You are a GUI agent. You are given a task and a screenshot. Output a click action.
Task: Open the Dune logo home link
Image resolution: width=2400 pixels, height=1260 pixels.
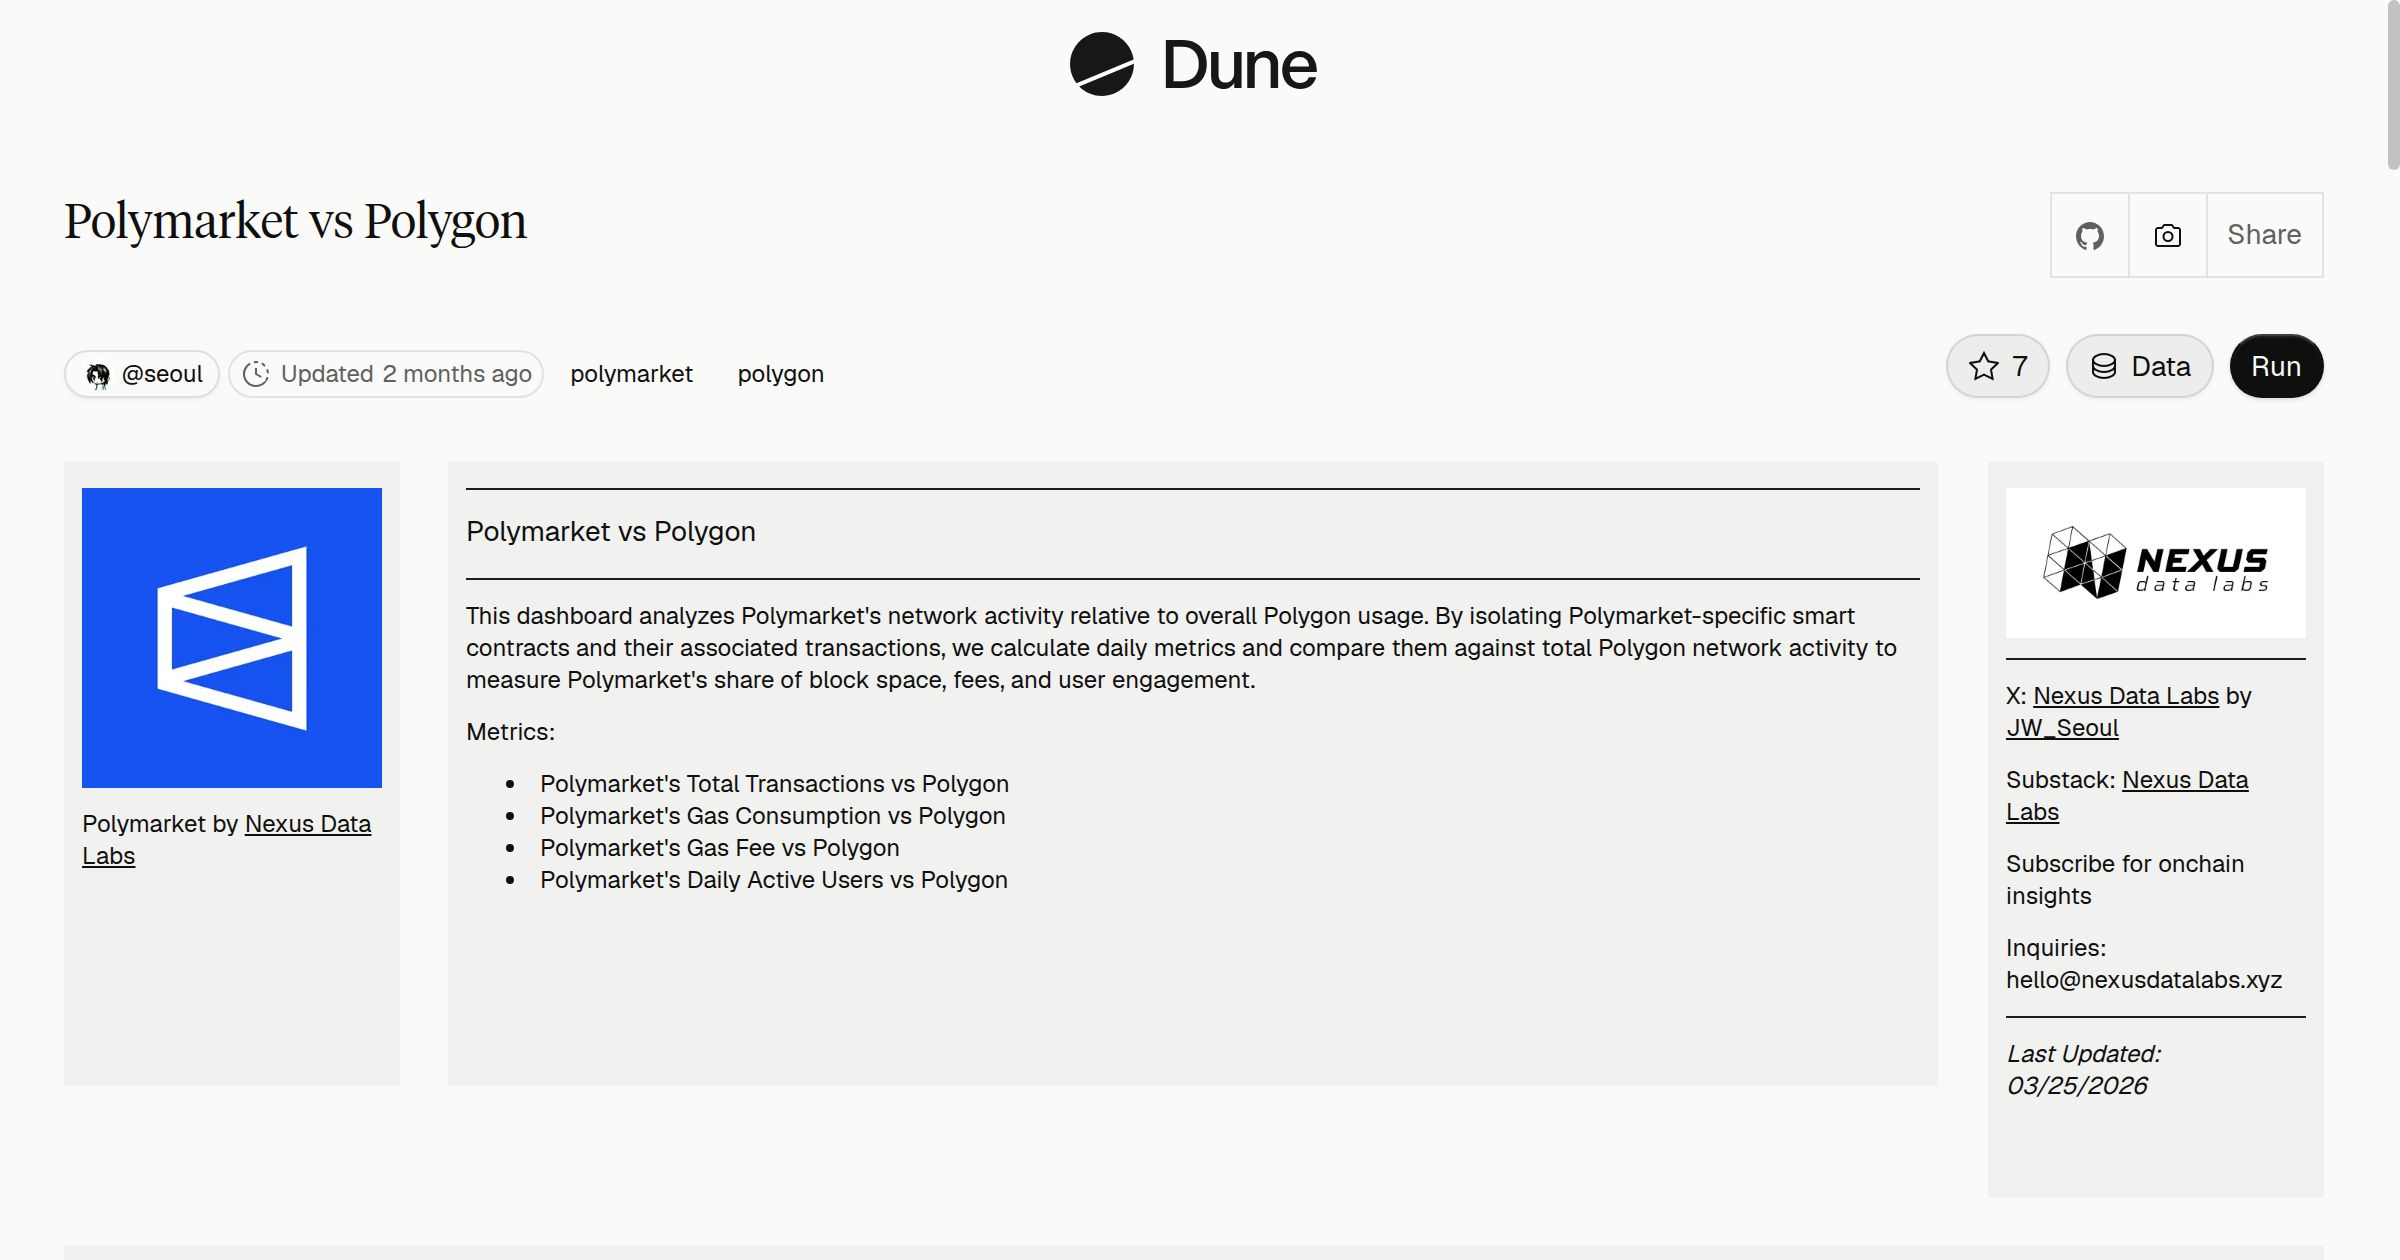[1193, 65]
